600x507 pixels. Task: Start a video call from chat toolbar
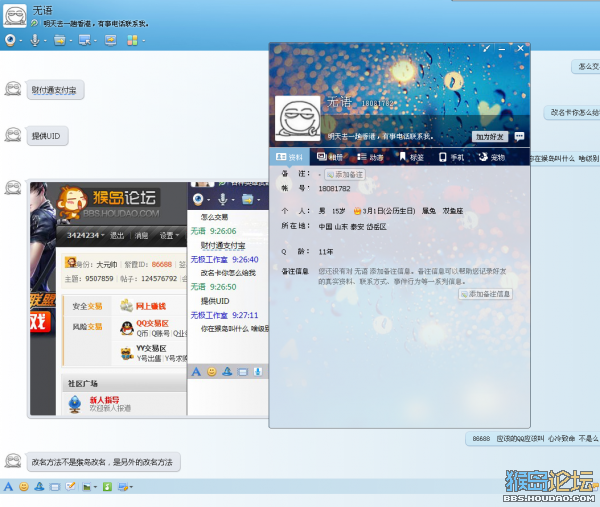click(10, 40)
